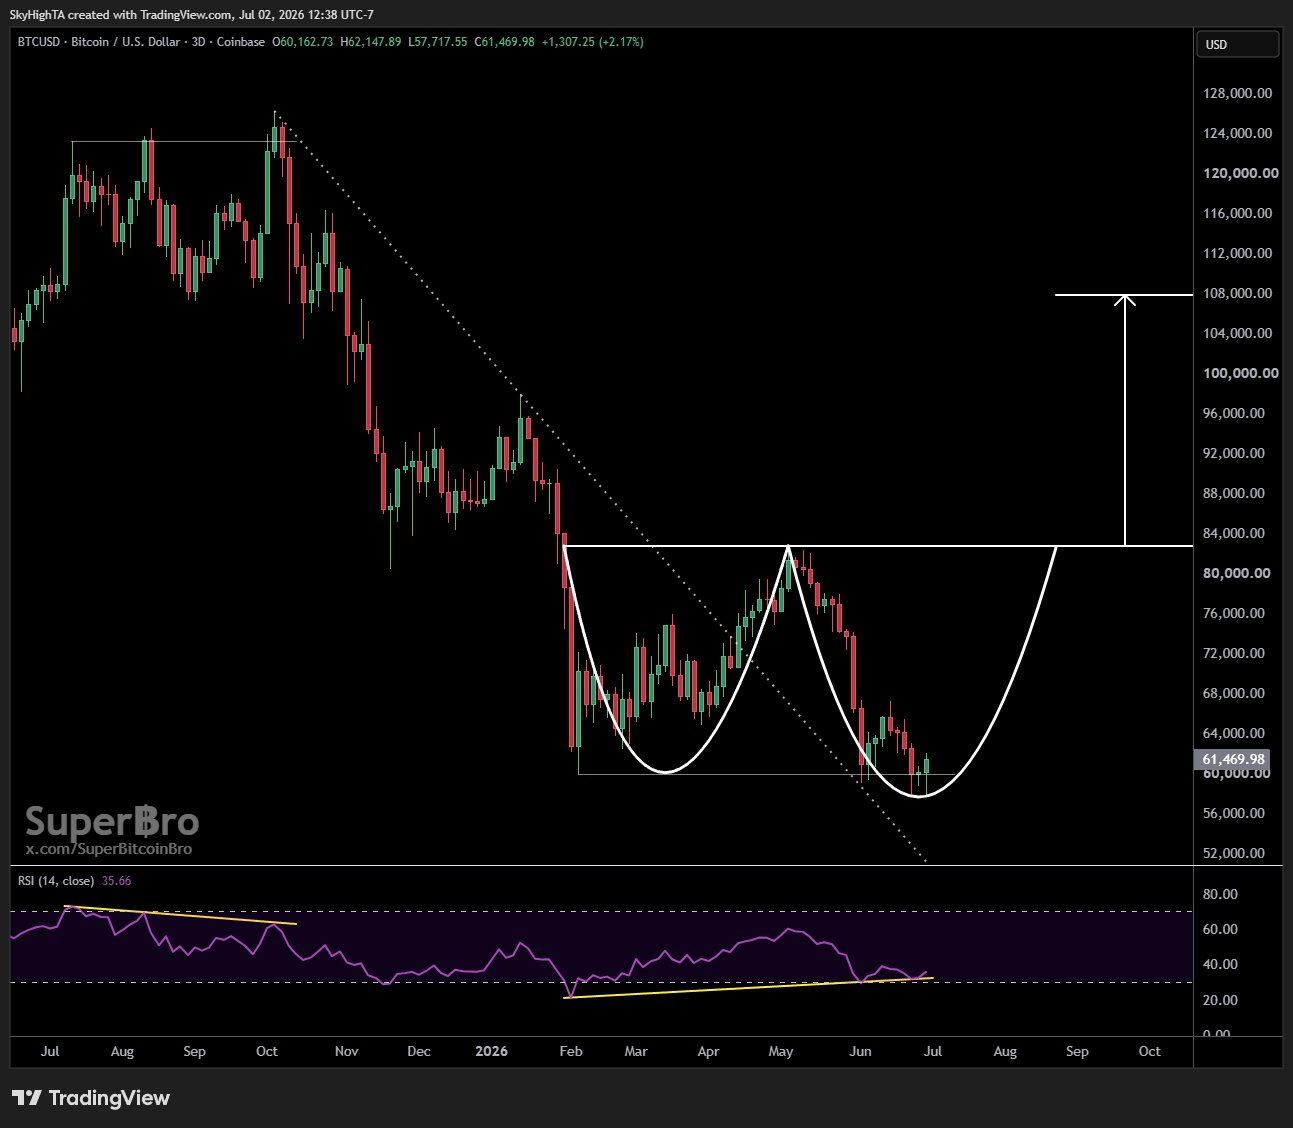Click the 128,000.00 price axis label
The image size is (1293, 1128).
(1238, 93)
